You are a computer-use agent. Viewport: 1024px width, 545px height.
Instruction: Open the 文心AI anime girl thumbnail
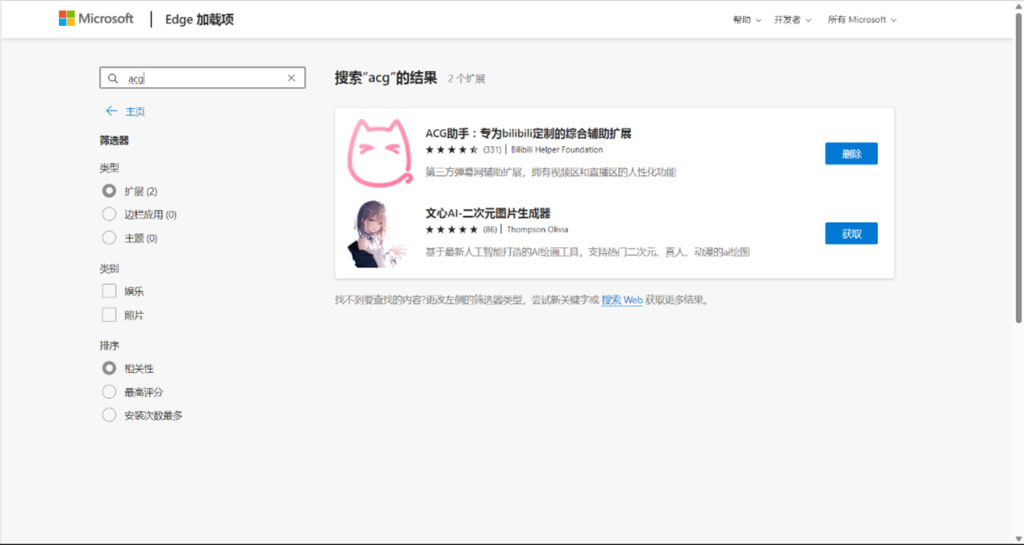(377, 234)
